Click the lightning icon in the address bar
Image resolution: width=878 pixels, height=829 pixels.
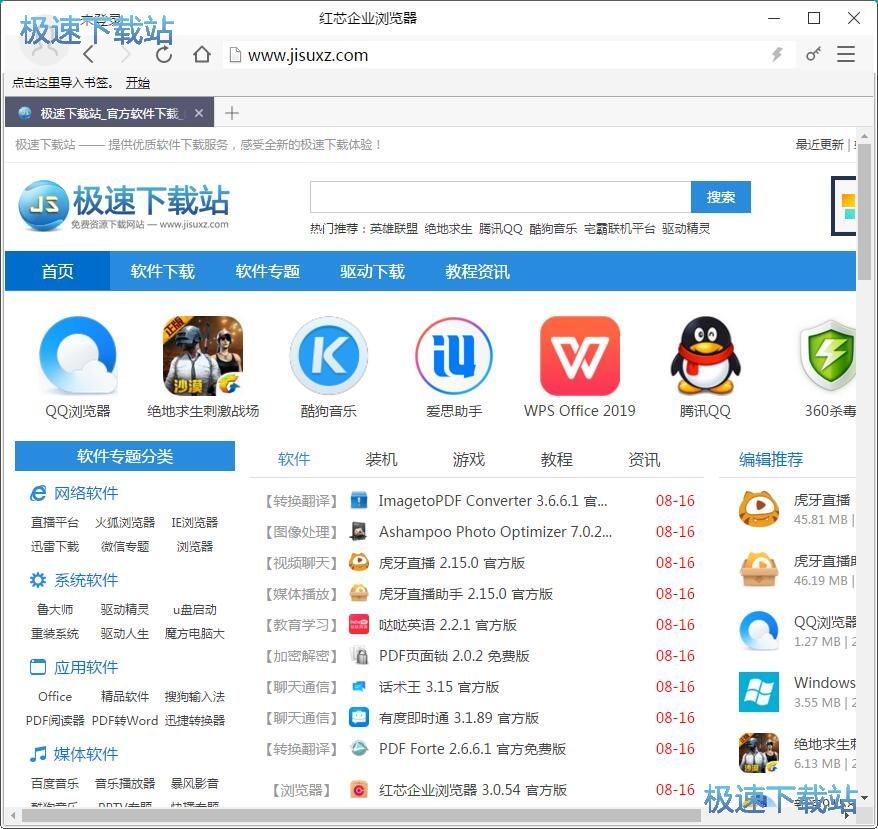(x=776, y=55)
